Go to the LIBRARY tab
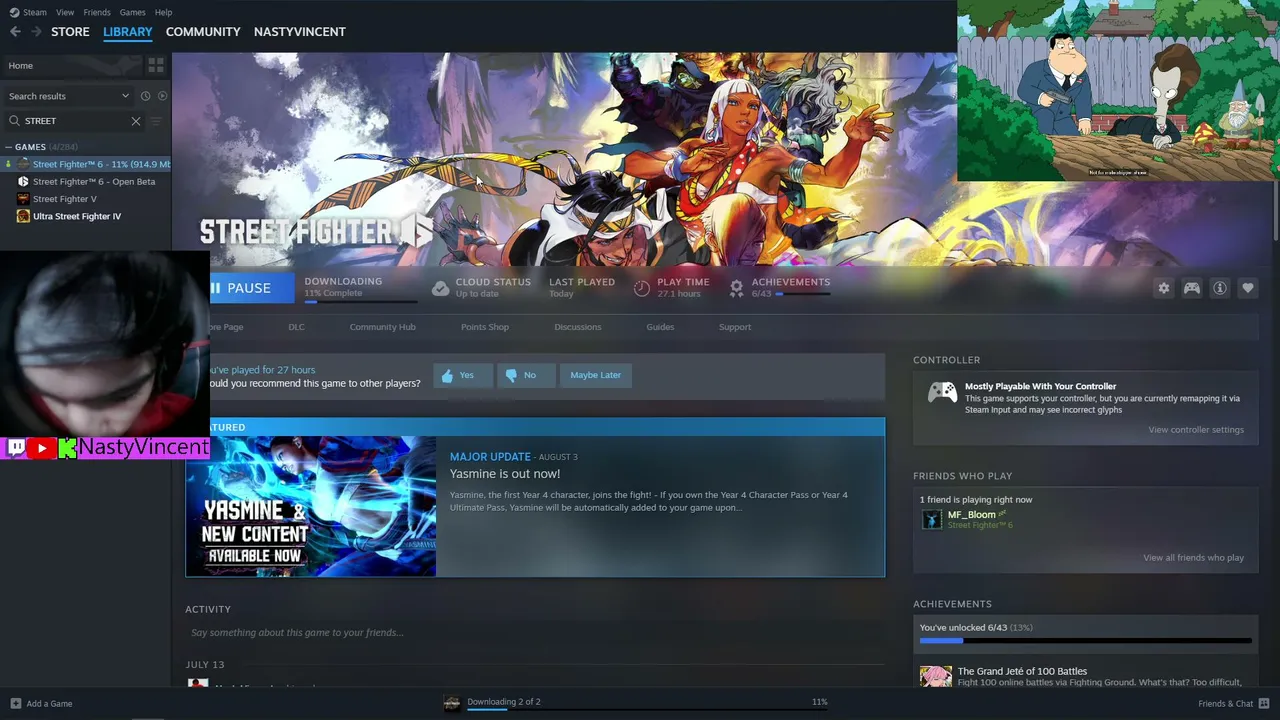 pyautogui.click(x=128, y=32)
